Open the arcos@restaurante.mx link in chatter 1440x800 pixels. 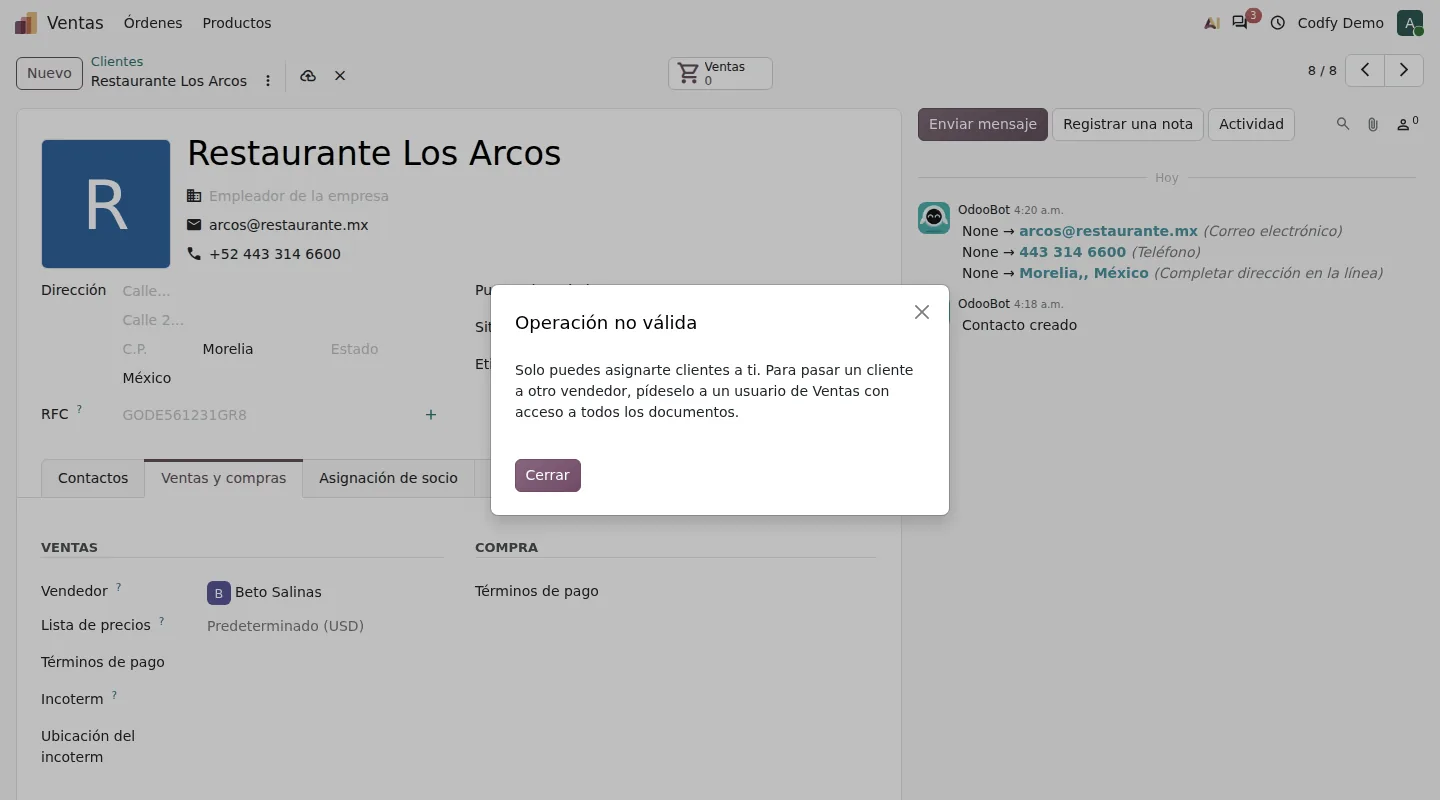[1108, 231]
